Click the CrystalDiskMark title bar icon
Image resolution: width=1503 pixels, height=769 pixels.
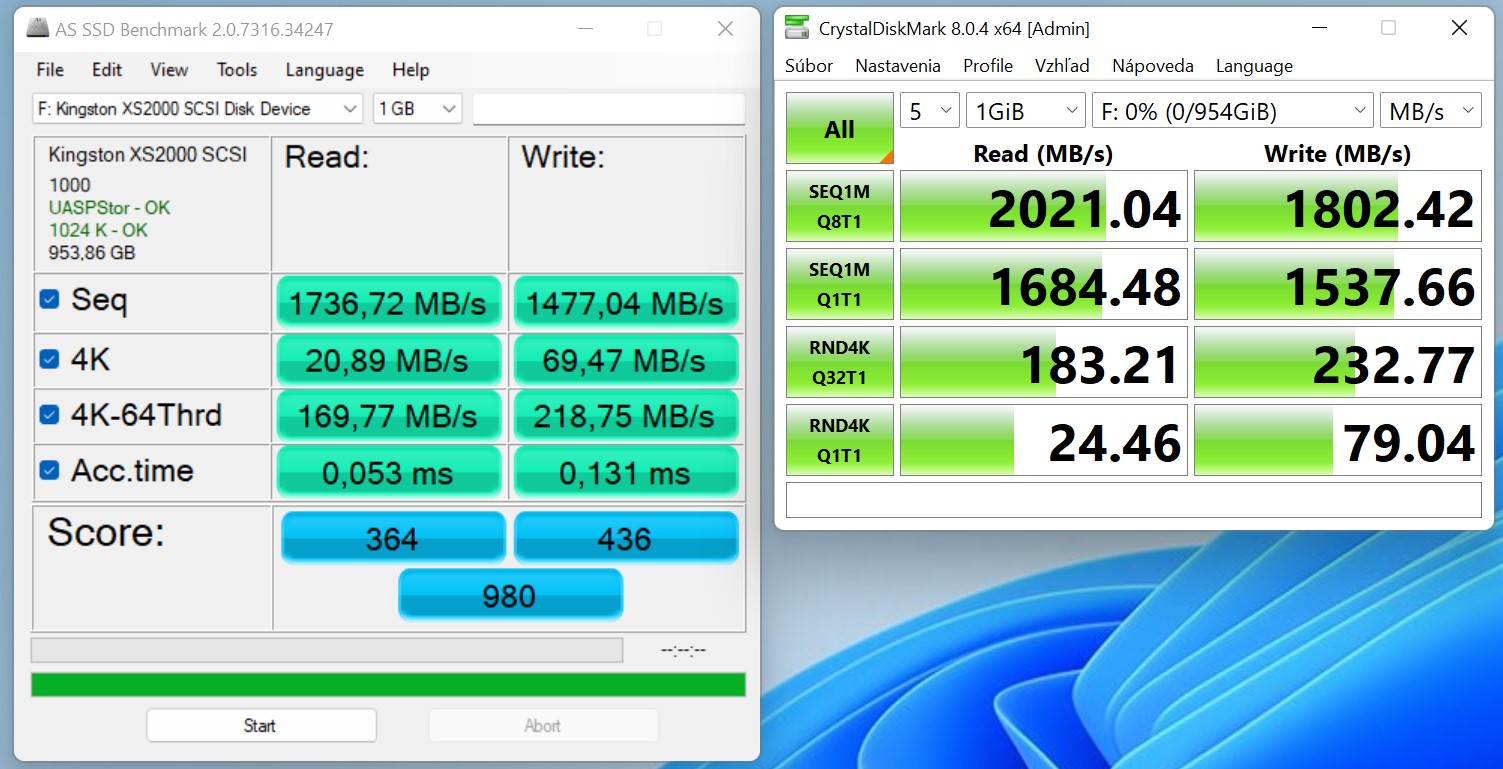coord(796,28)
